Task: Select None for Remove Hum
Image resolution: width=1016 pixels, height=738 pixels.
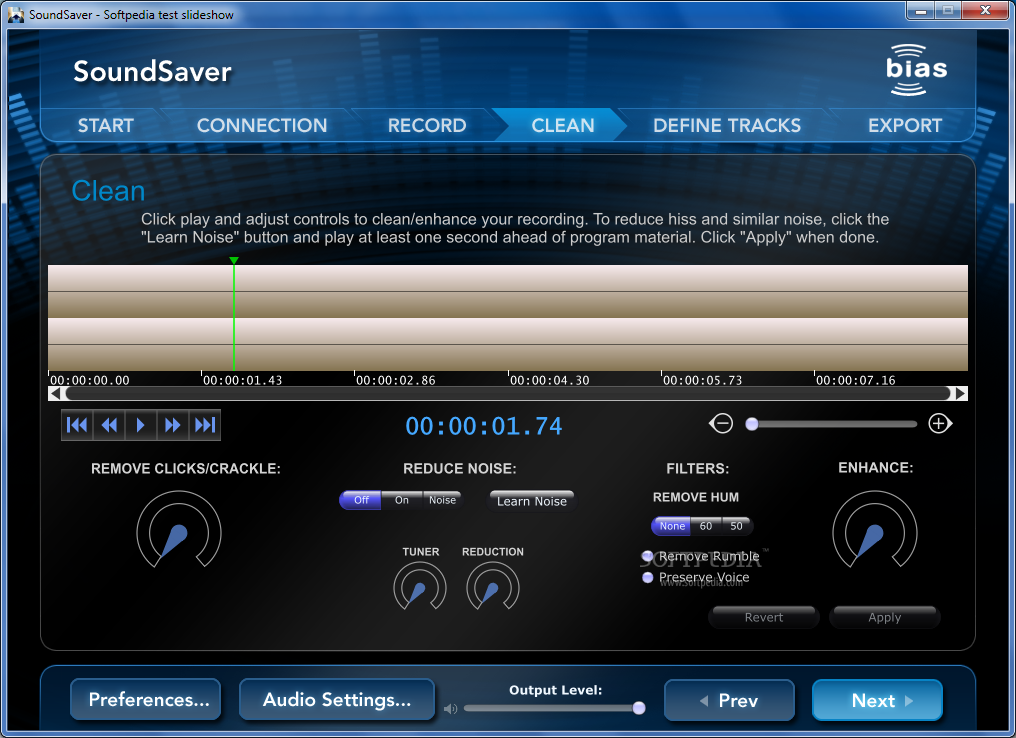Action: tap(672, 526)
